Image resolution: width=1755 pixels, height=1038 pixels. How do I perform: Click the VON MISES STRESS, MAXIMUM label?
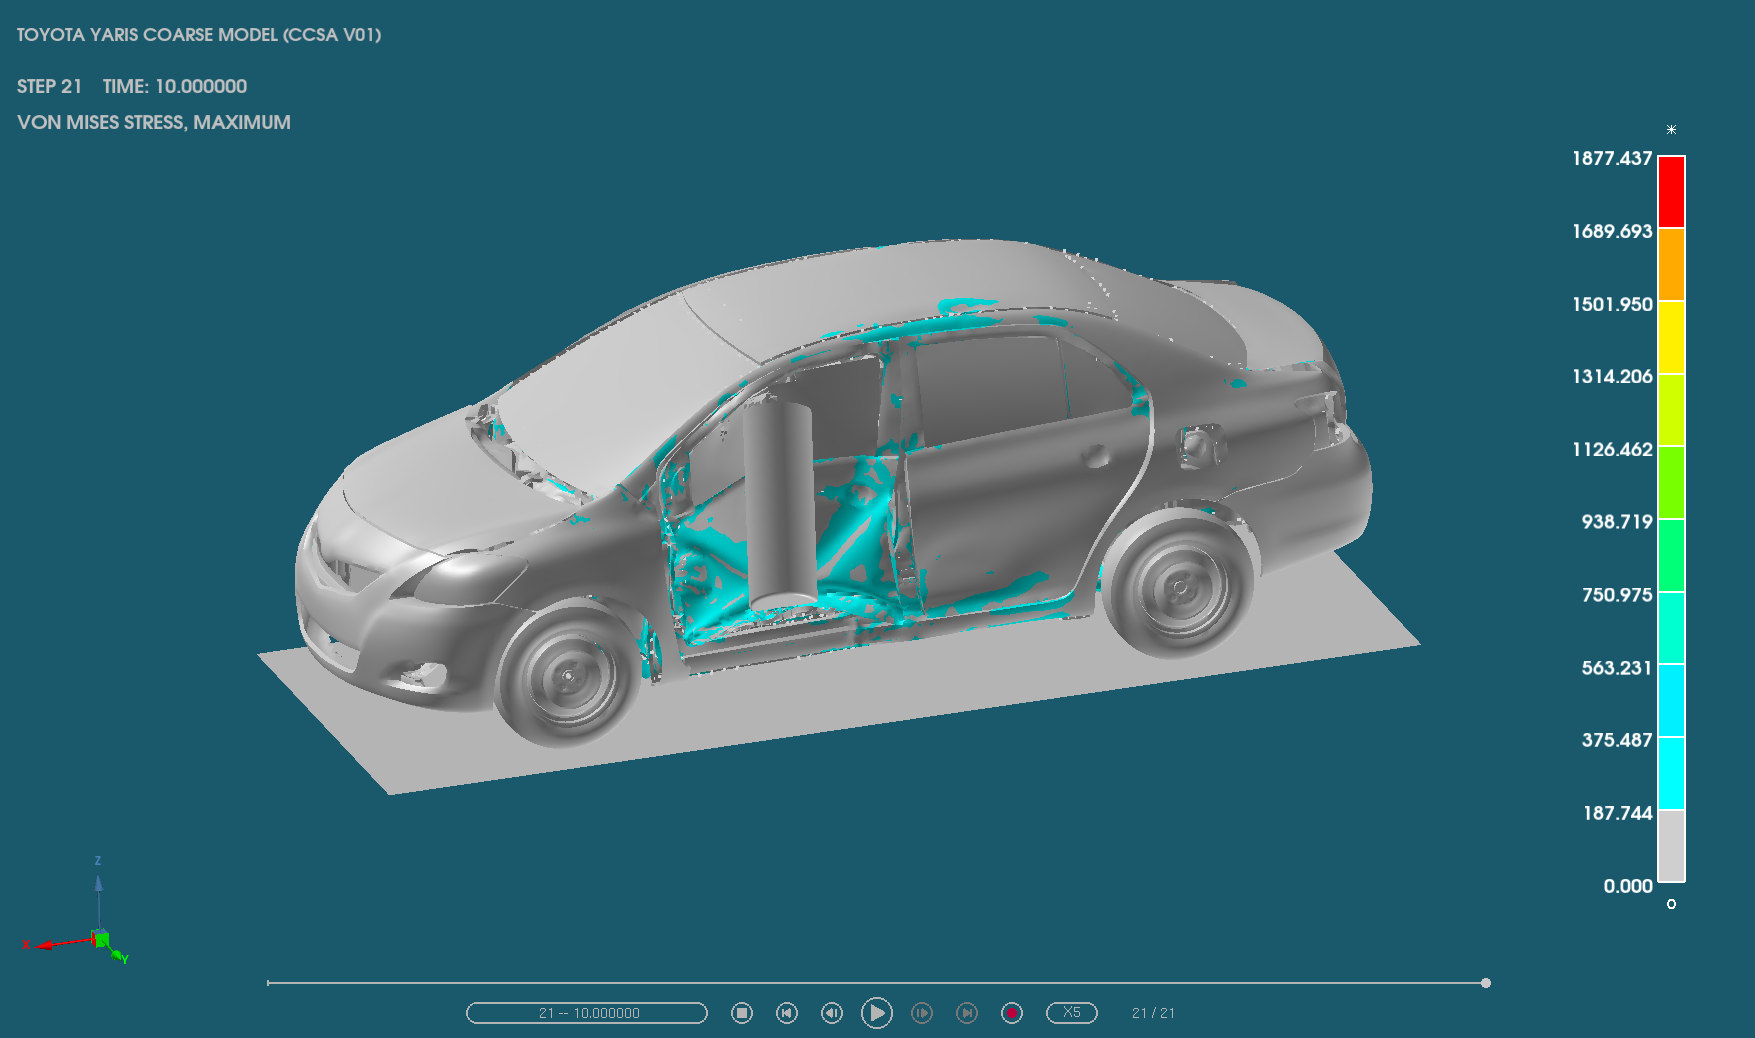154,122
